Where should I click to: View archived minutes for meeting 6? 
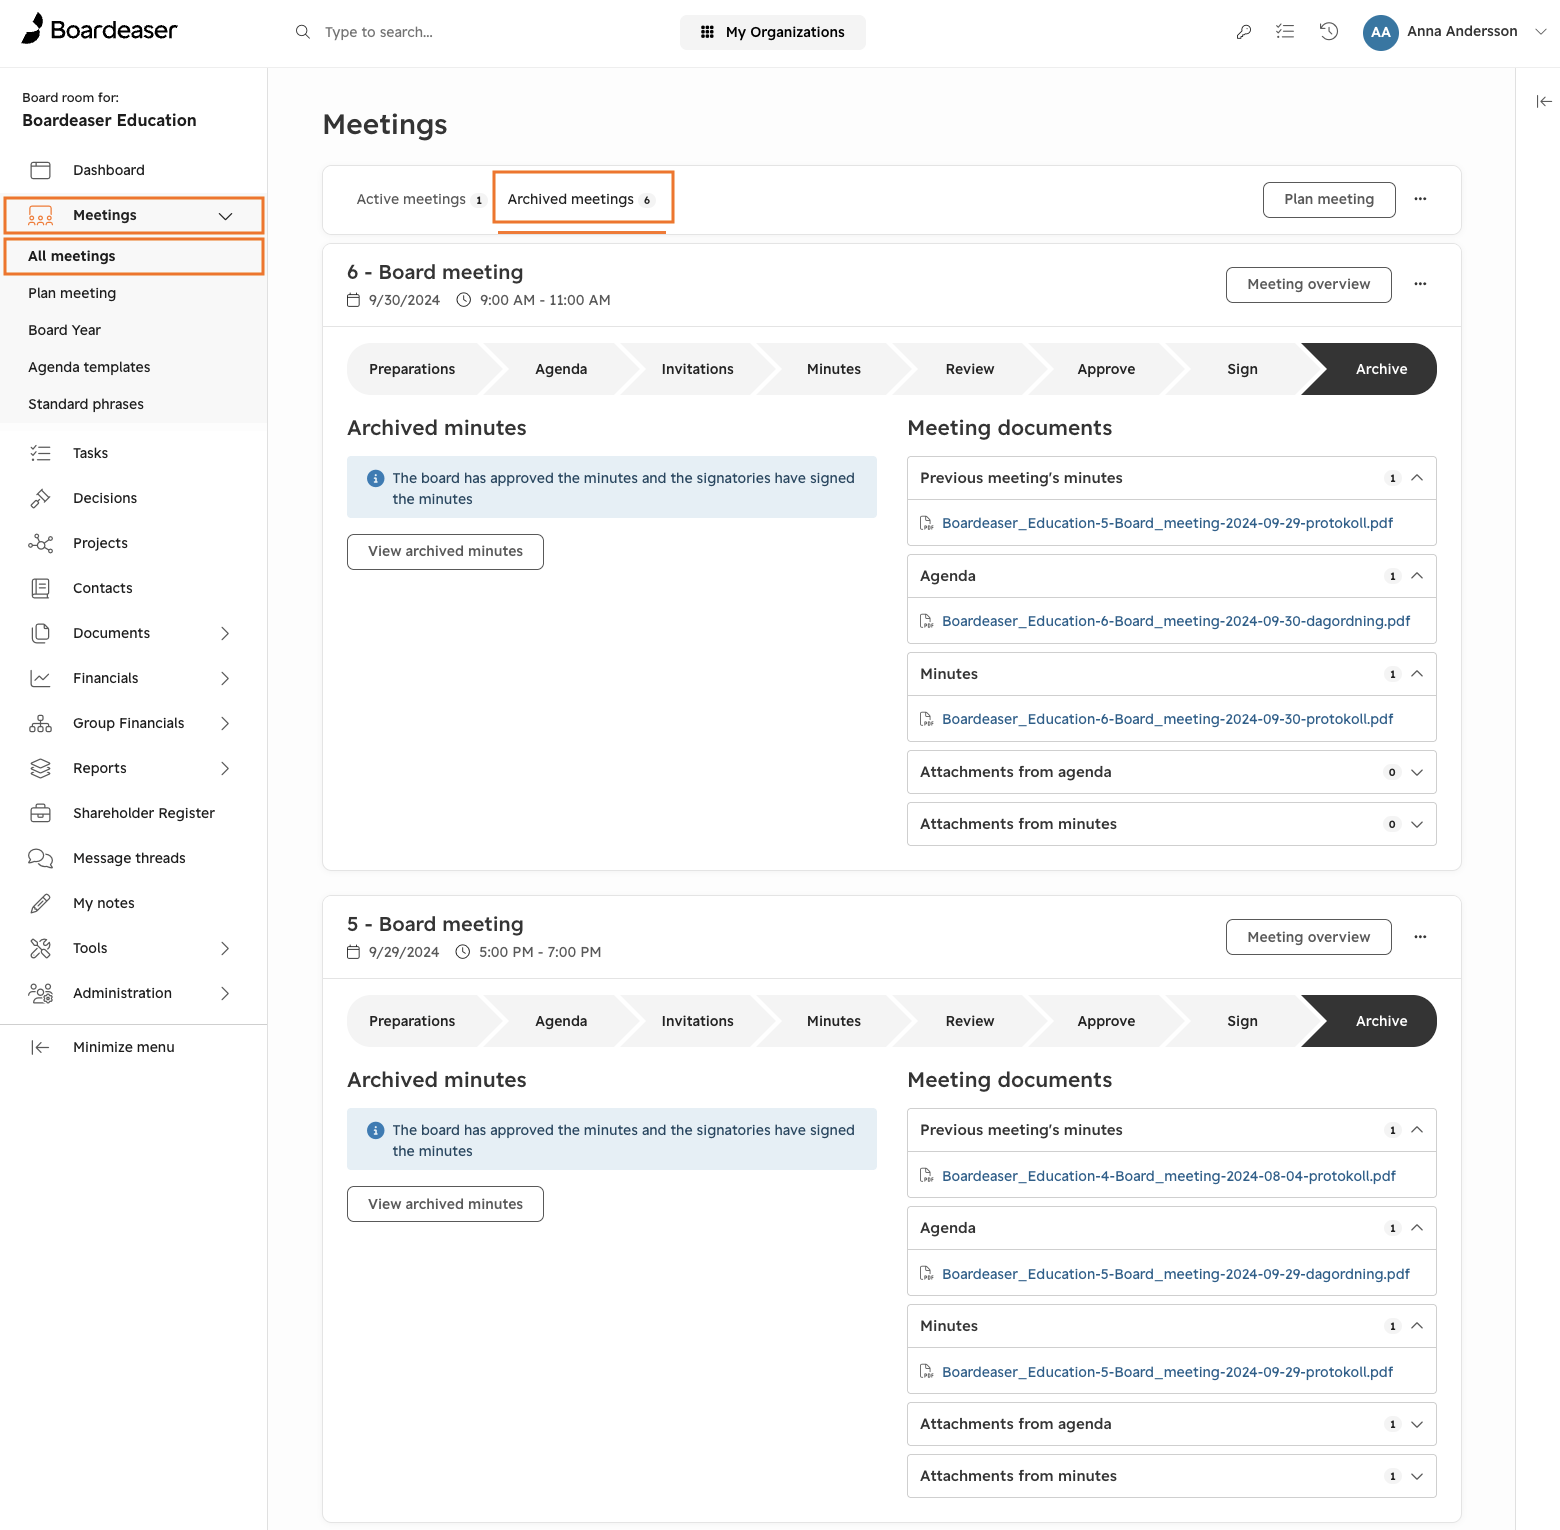point(445,551)
